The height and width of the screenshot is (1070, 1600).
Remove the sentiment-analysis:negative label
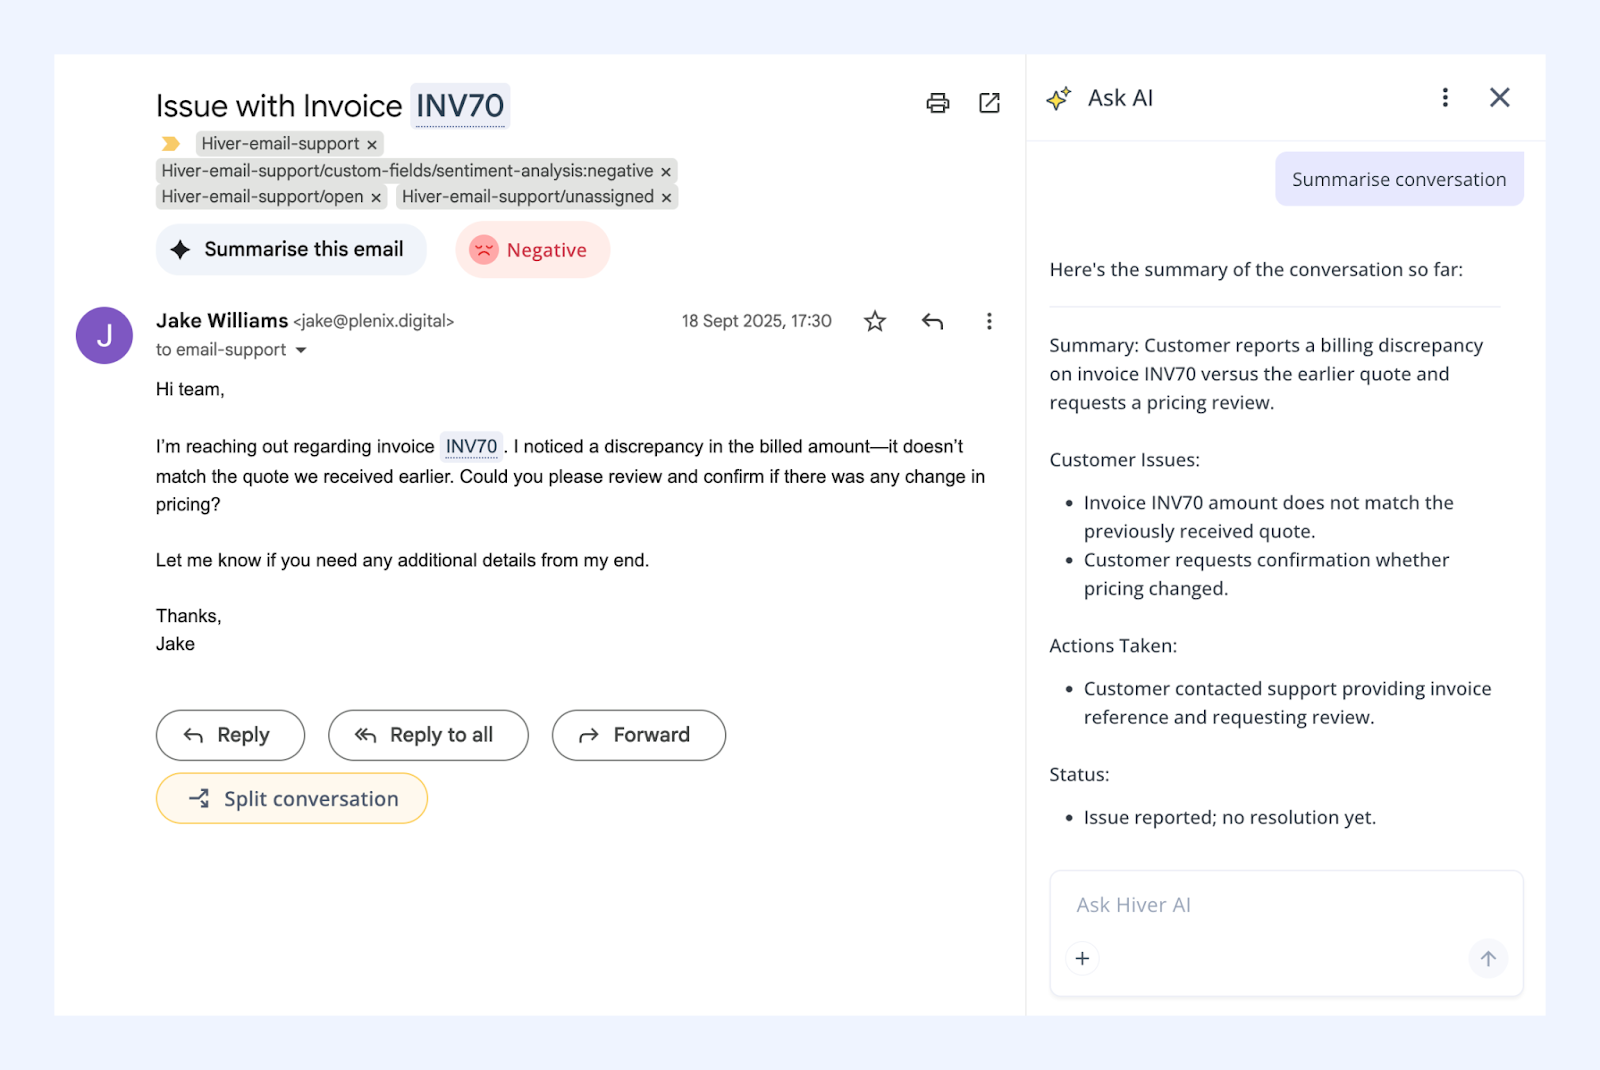tap(666, 172)
